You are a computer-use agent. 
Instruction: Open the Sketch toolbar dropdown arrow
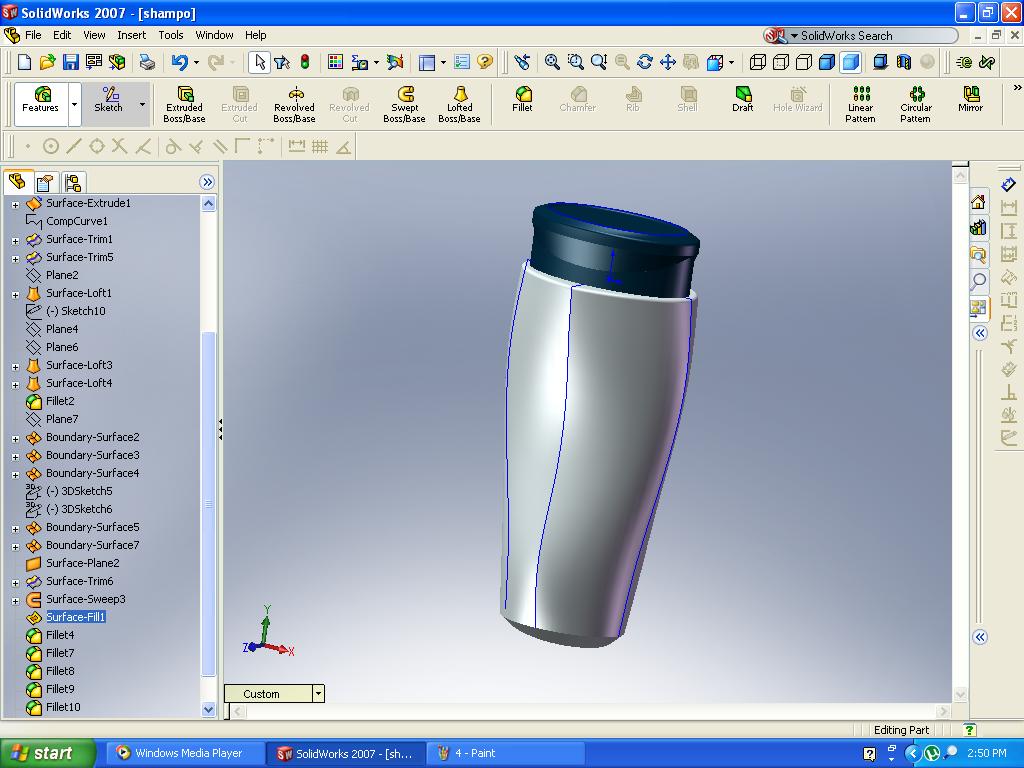[142, 104]
